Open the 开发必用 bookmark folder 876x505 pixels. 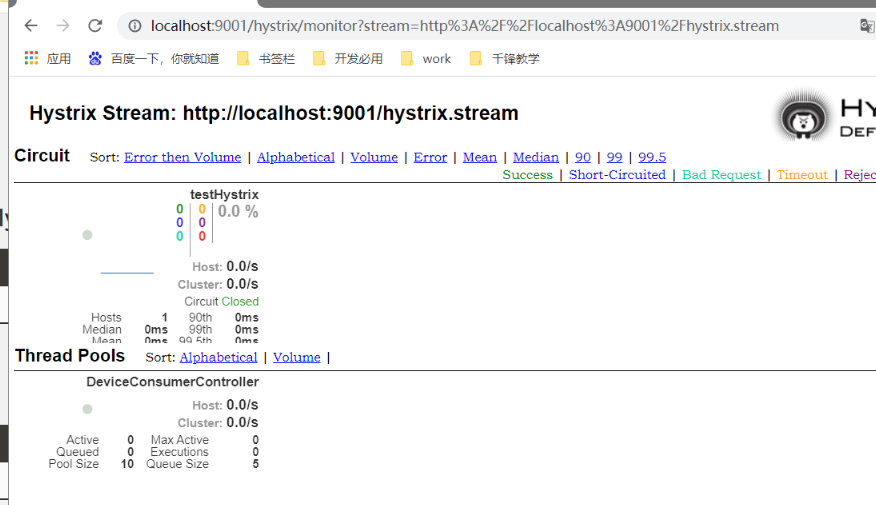pos(347,59)
